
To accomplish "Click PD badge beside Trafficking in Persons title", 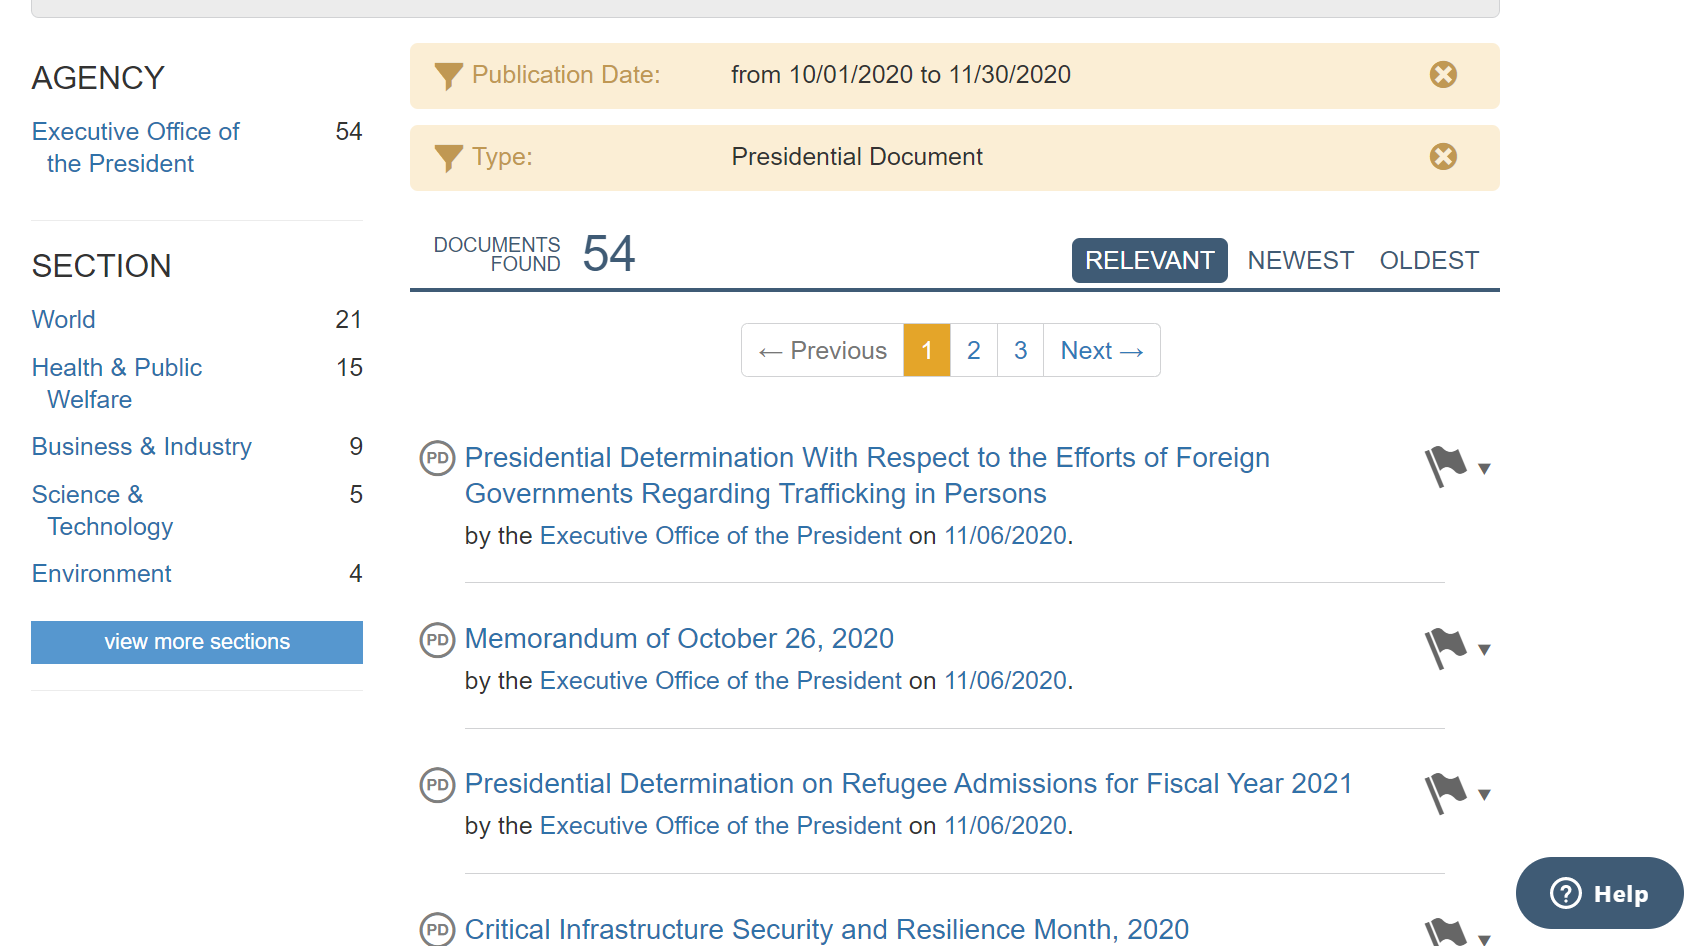I will click(437, 458).
